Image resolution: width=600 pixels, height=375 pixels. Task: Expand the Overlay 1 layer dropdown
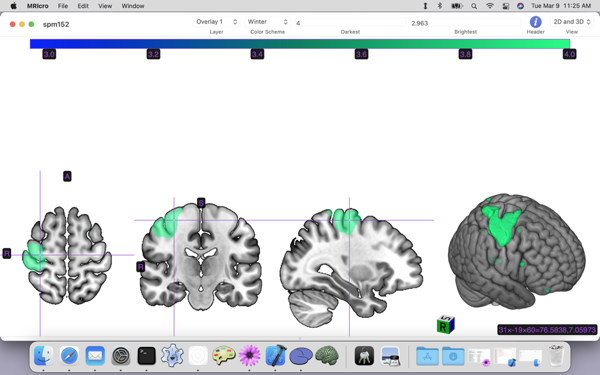pyautogui.click(x=217, y=22)
